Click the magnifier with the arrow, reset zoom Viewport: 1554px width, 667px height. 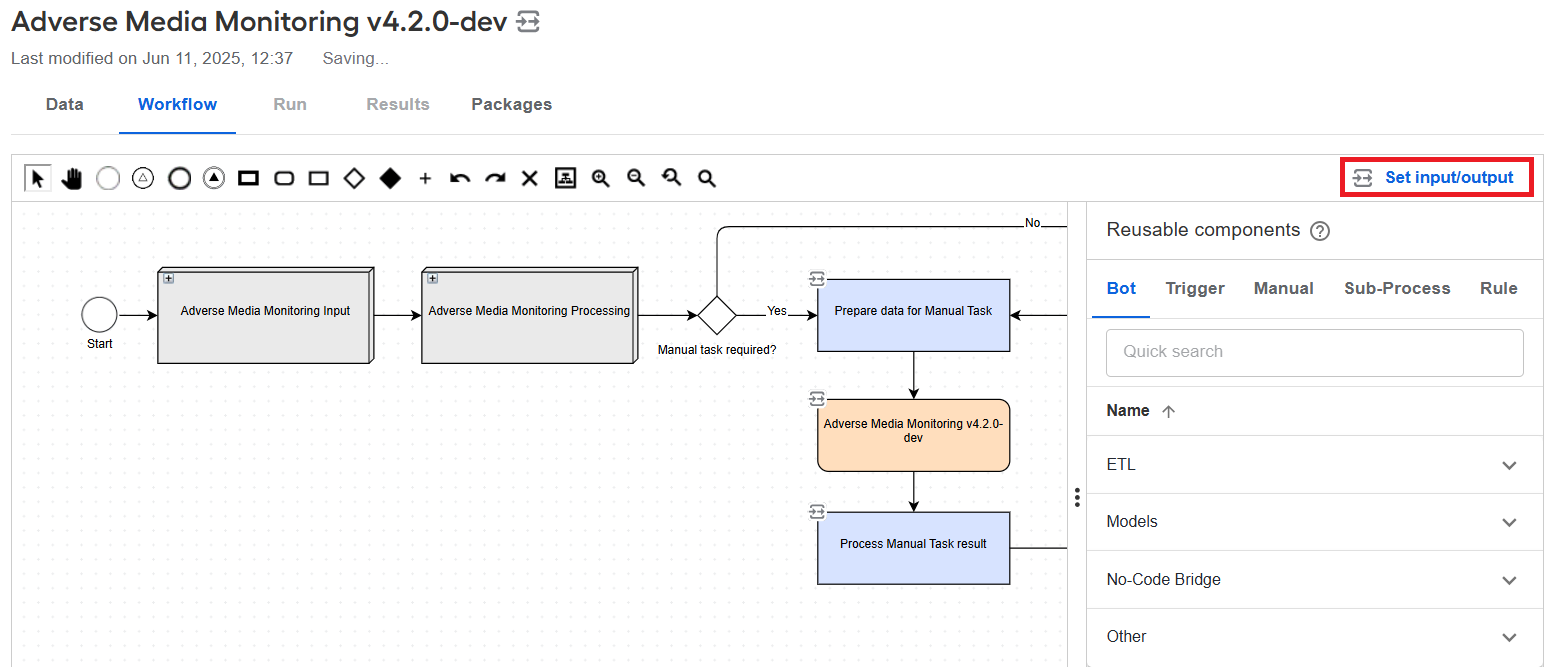pos(671,178)
